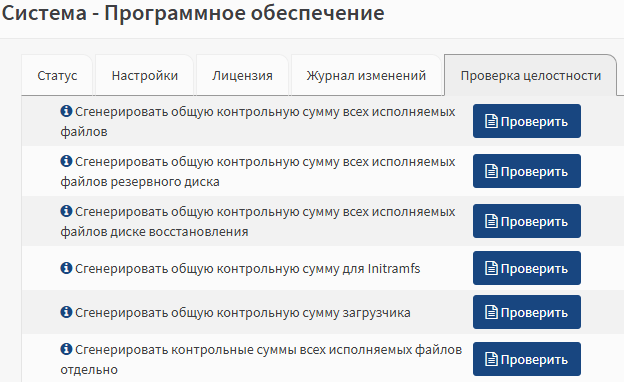Click Проверить button for bootloader checksum
This screenshot has width=624, height=382.
526,312
